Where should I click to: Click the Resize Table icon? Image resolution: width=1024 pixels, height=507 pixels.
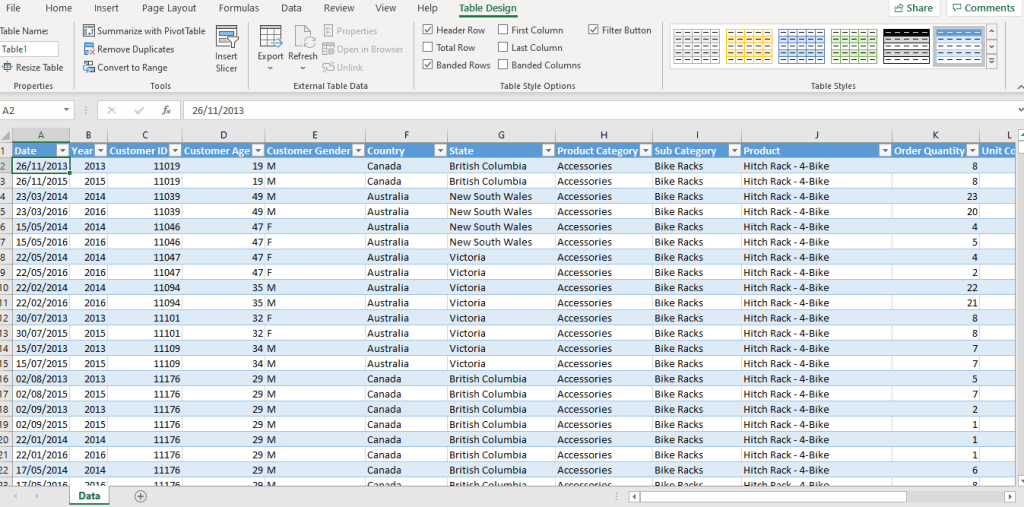coord(8,68)
